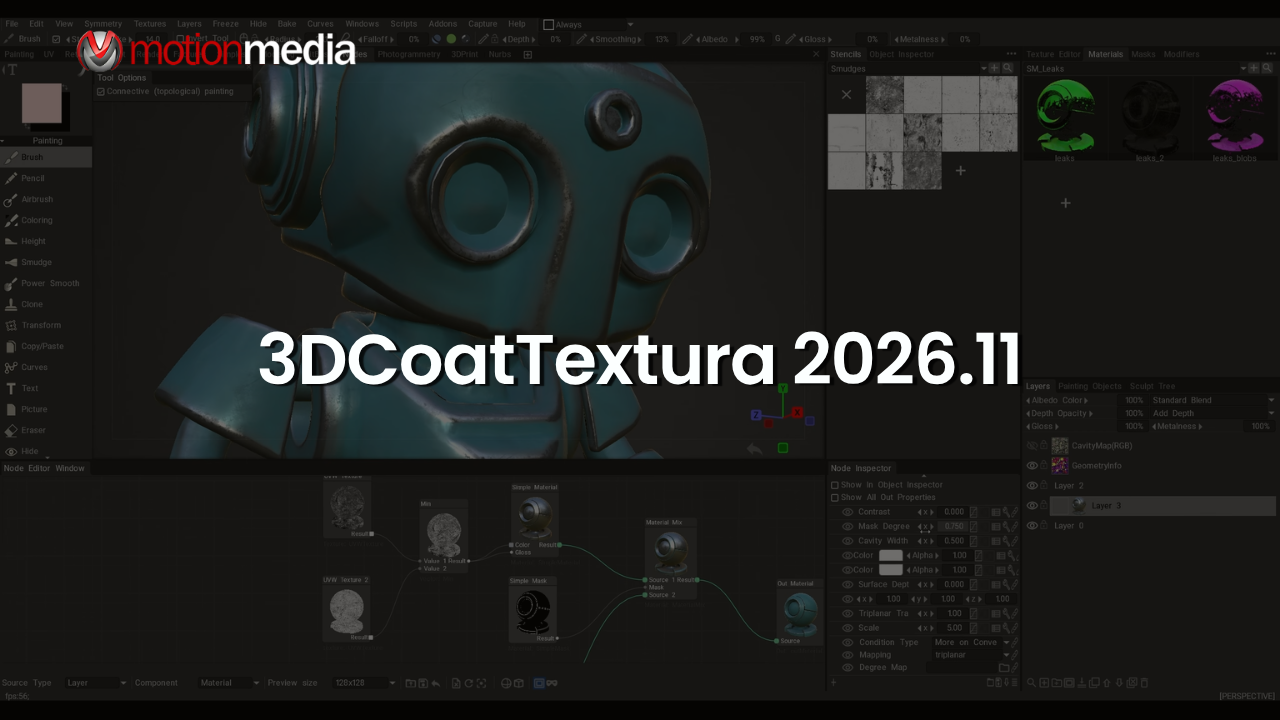Open the Source Type Layer dropdown
This screenshot has height=720, width=1280.
[x=96, y=683]
